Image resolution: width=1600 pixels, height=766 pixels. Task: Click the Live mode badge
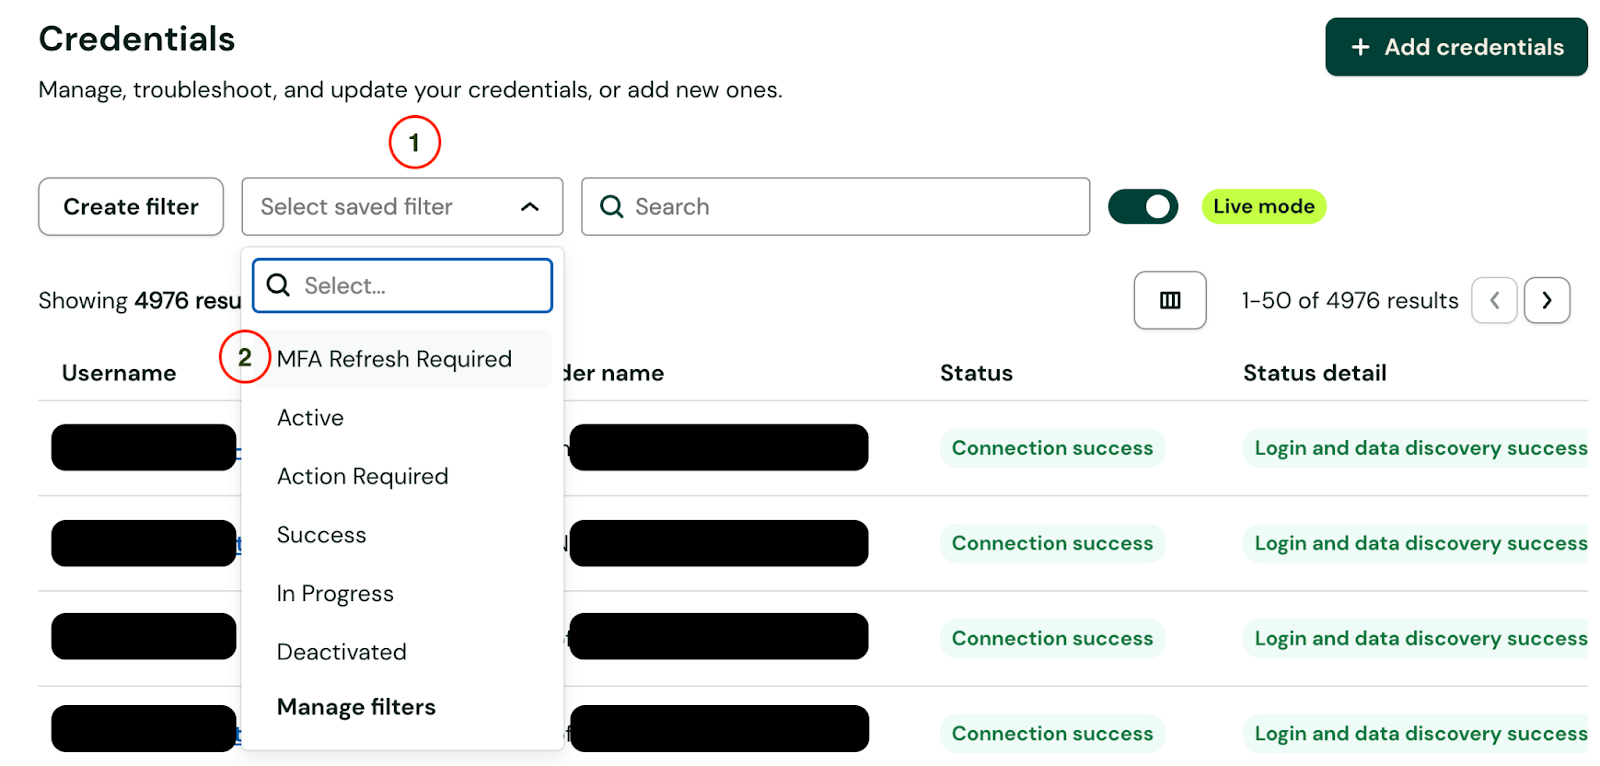(1263, 206)
